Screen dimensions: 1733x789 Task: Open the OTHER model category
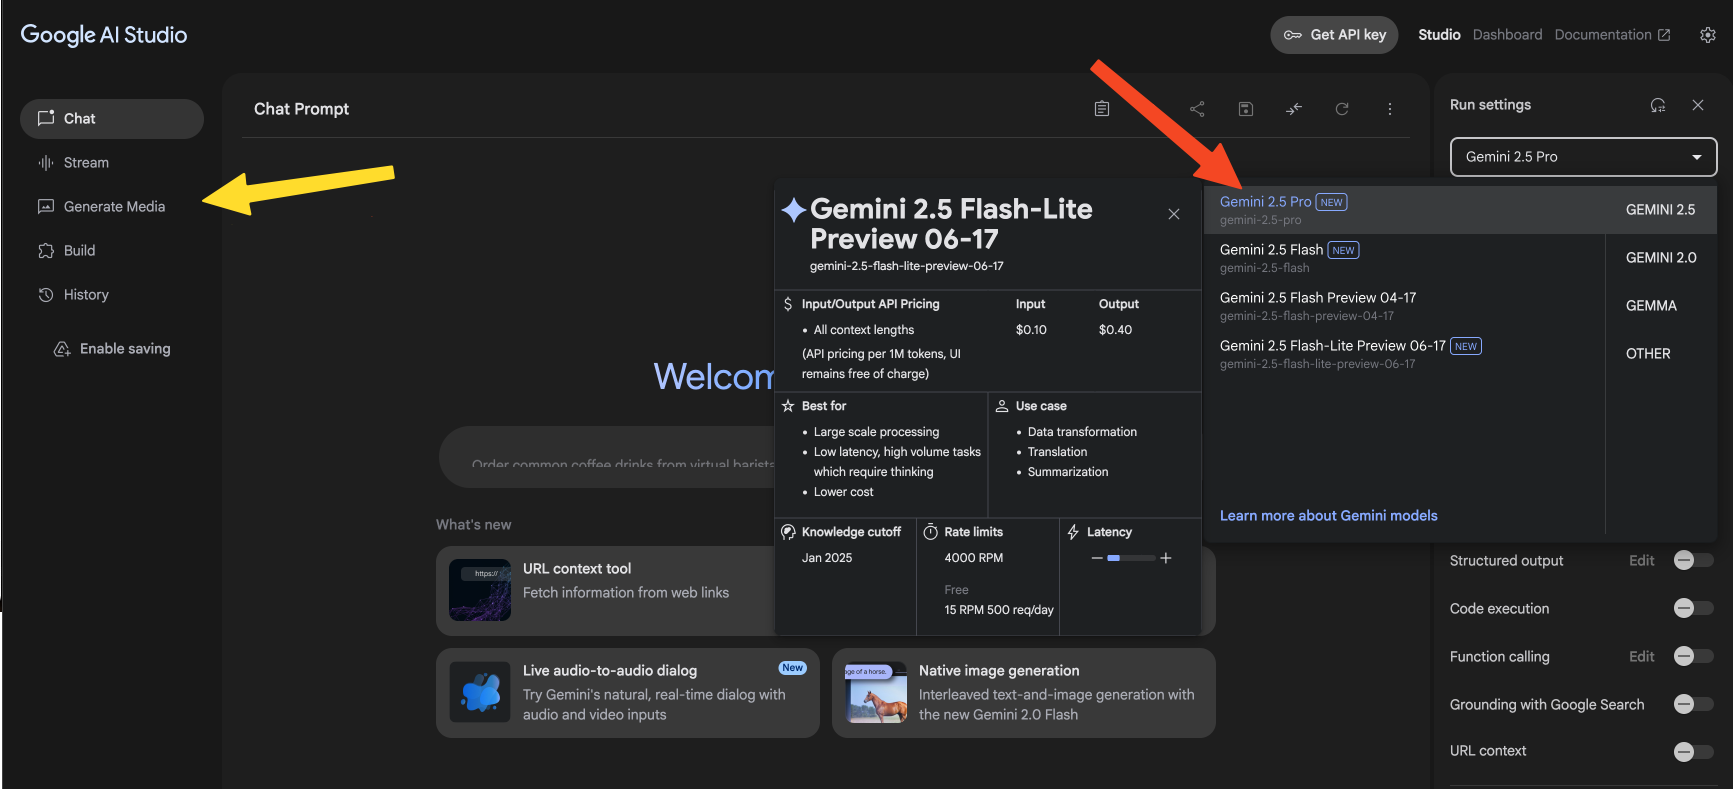1661,354
